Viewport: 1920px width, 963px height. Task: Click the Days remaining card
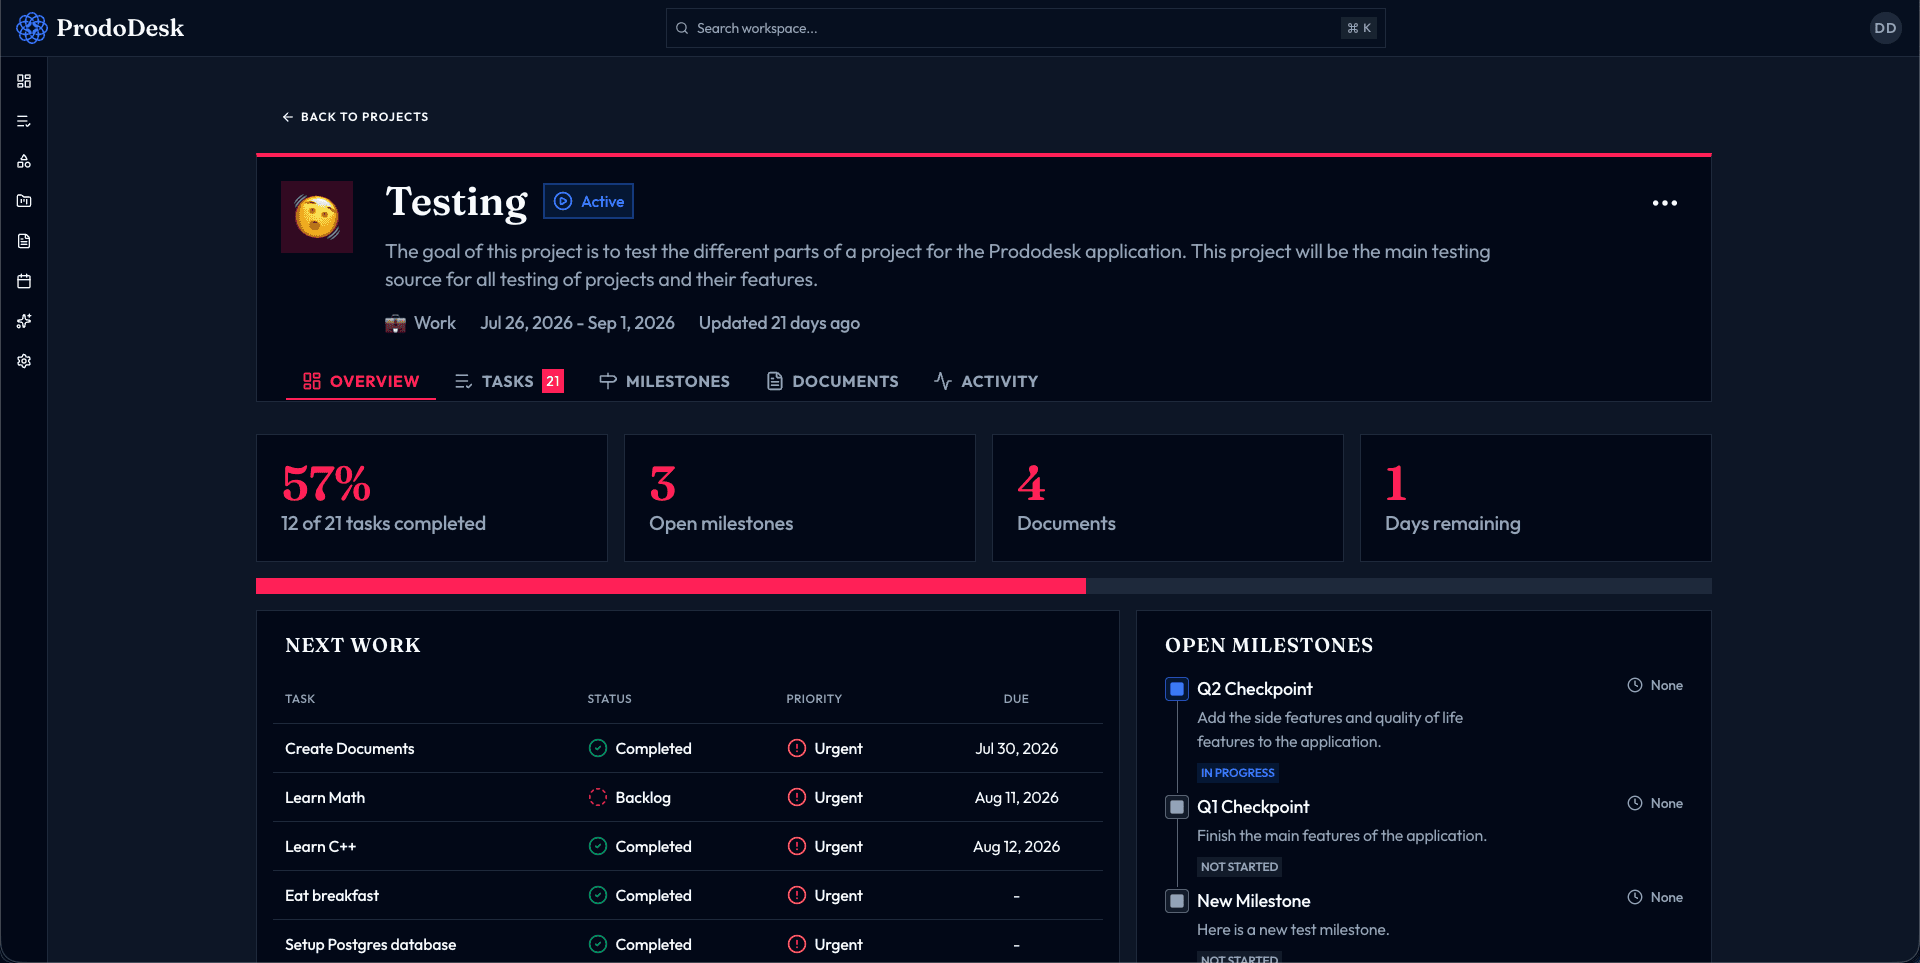(1536, 498)
